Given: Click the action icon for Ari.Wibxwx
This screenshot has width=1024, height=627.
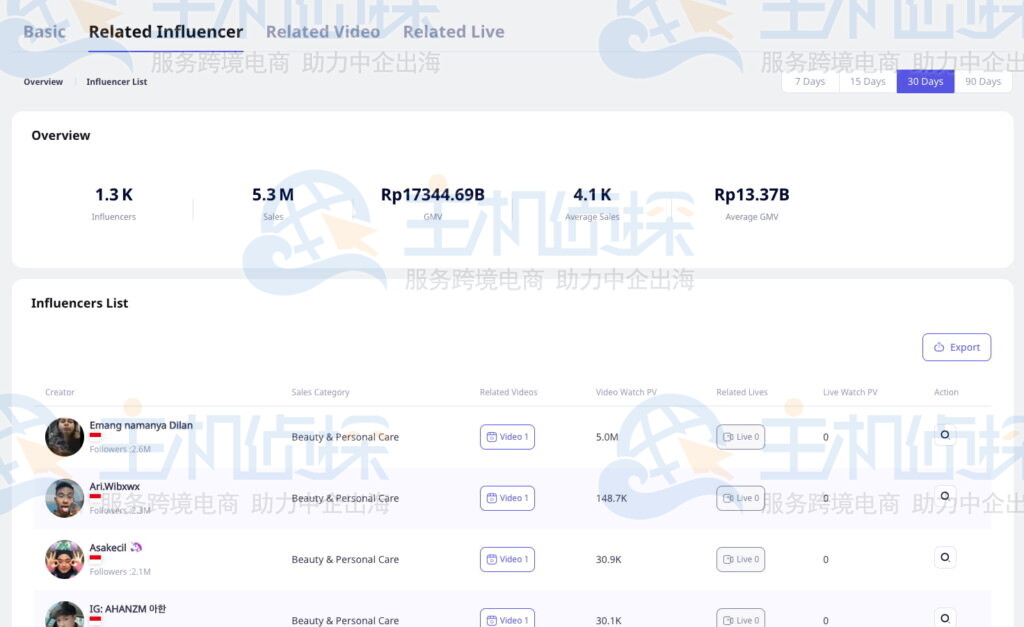Looking at the screenshot, I should click(944, 496).
